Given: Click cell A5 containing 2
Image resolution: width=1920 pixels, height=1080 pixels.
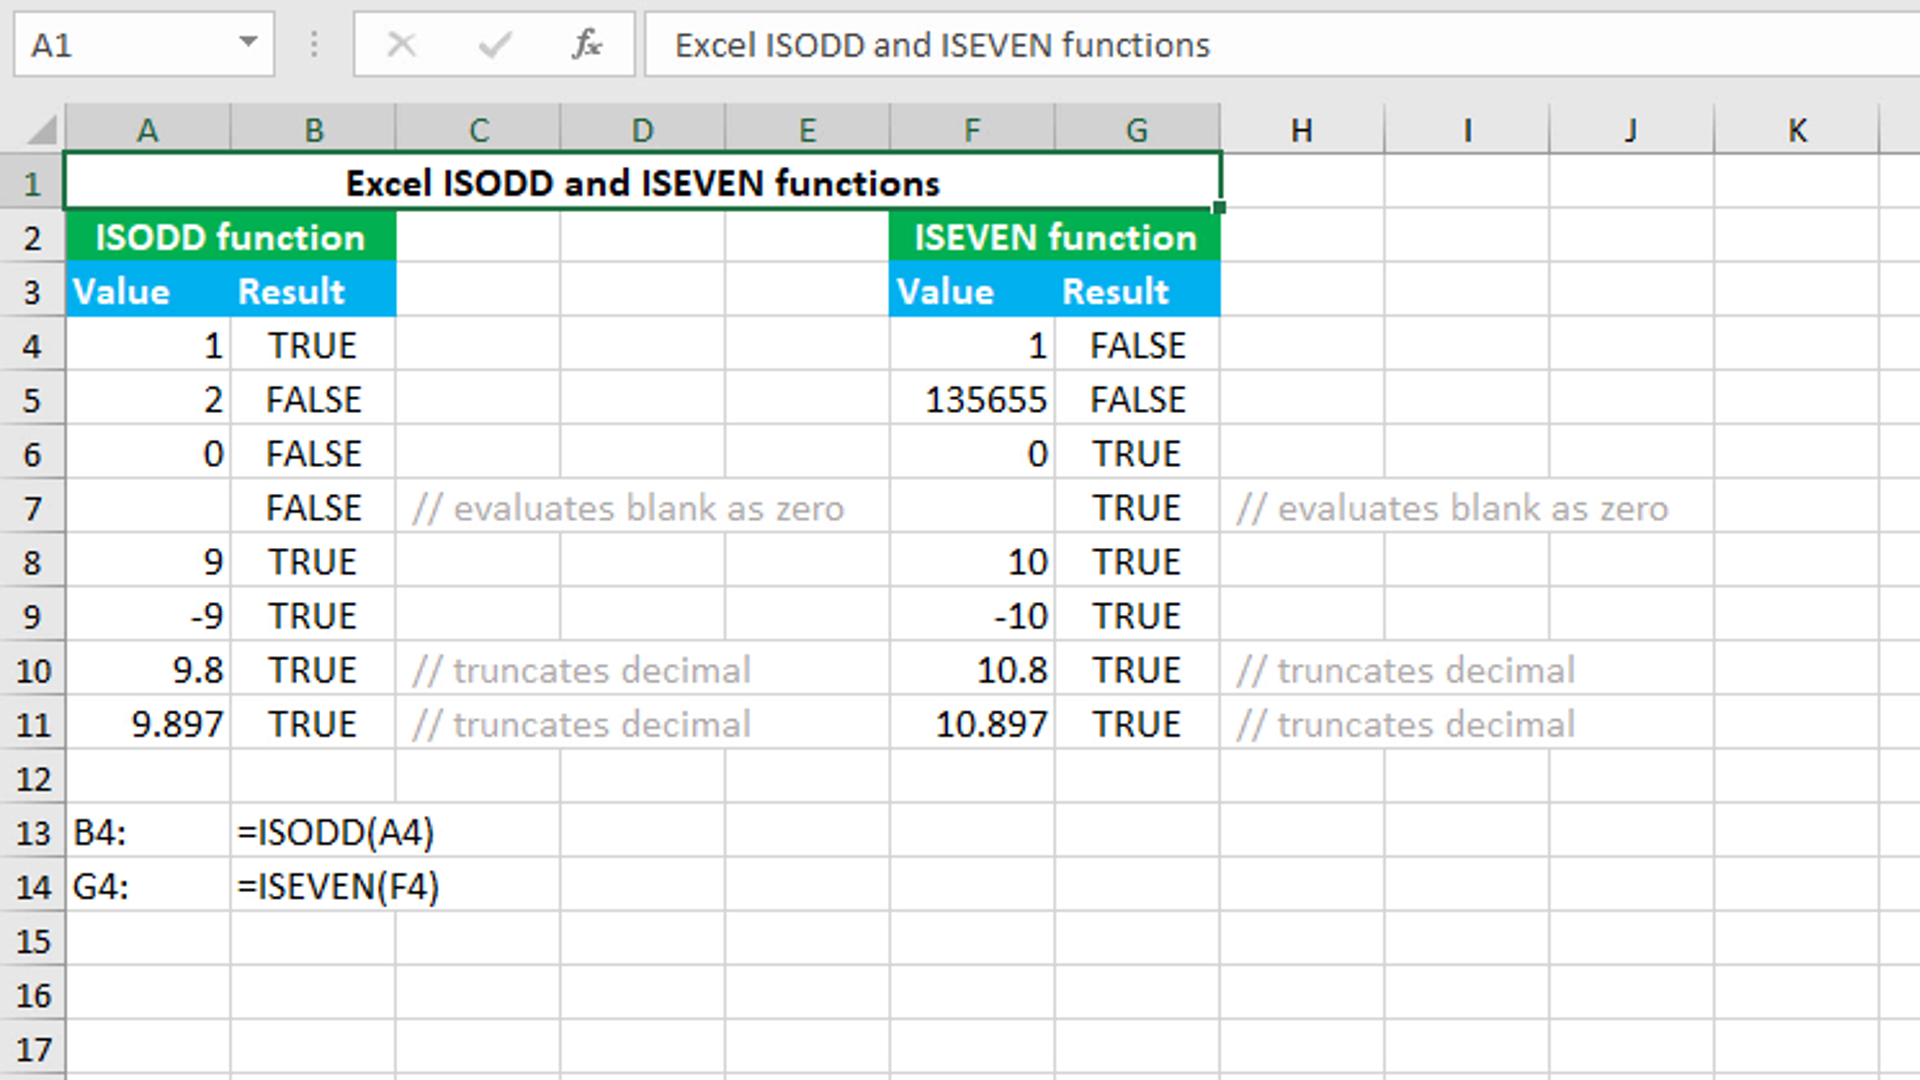Looking at the screenshot, I should (x=148, y=400).
